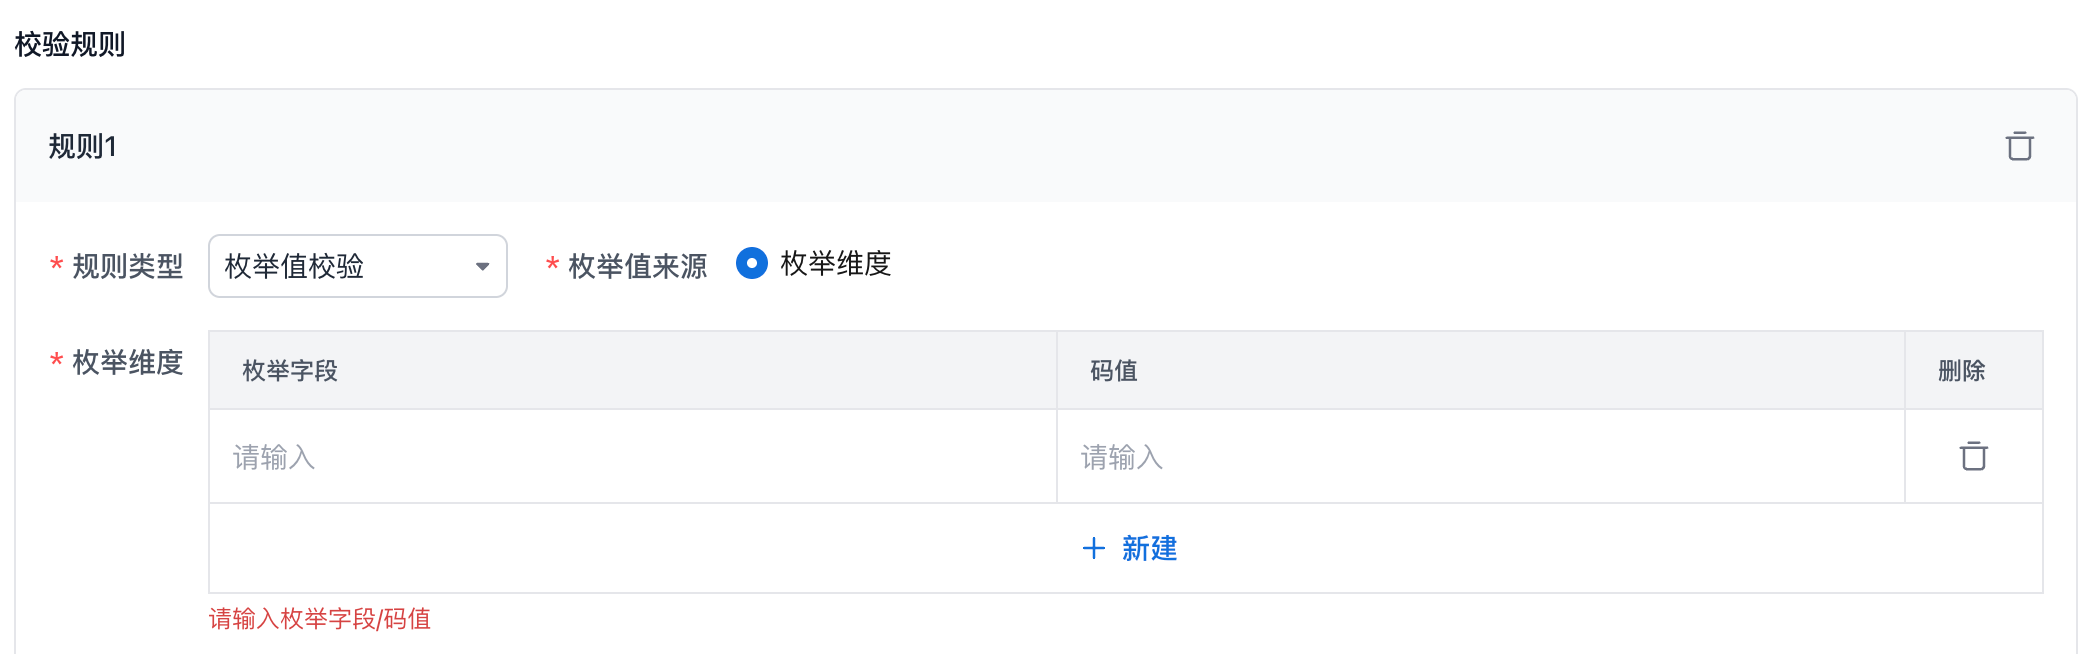Click the 枚举字段 column header

pyautogui.click(x=290, y=371)
